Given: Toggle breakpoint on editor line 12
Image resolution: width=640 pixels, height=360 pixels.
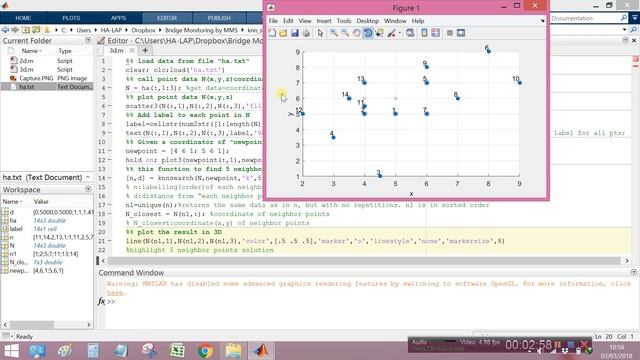Looking at the screenshot, I should click(109, 160).
